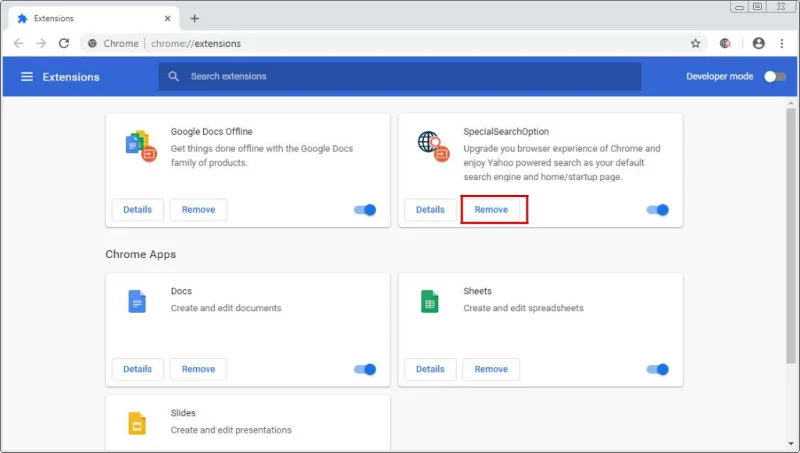Open the profile account icon
800x453 pixels.
pos(759,43)
